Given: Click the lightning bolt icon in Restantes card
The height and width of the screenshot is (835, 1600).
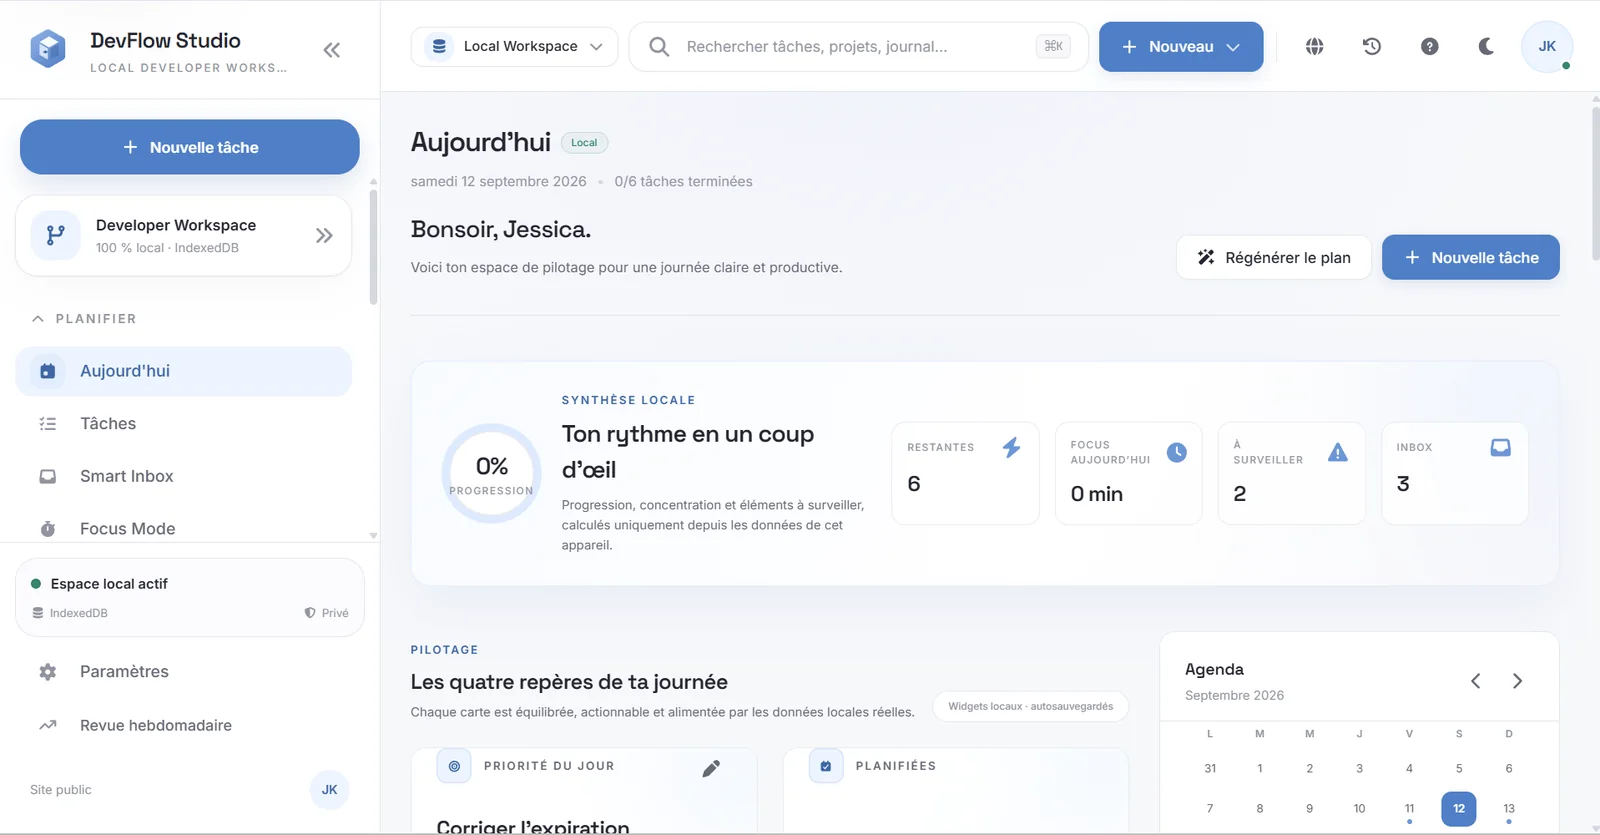Looking at the screenshot, I should (x=1012, y=447).
